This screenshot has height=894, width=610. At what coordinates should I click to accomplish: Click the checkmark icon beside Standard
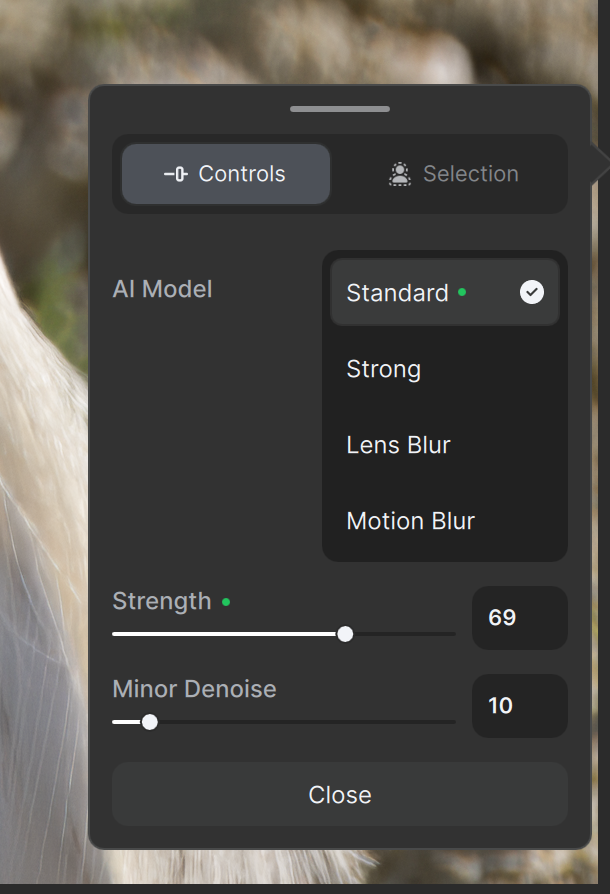[x=531, y=292]
